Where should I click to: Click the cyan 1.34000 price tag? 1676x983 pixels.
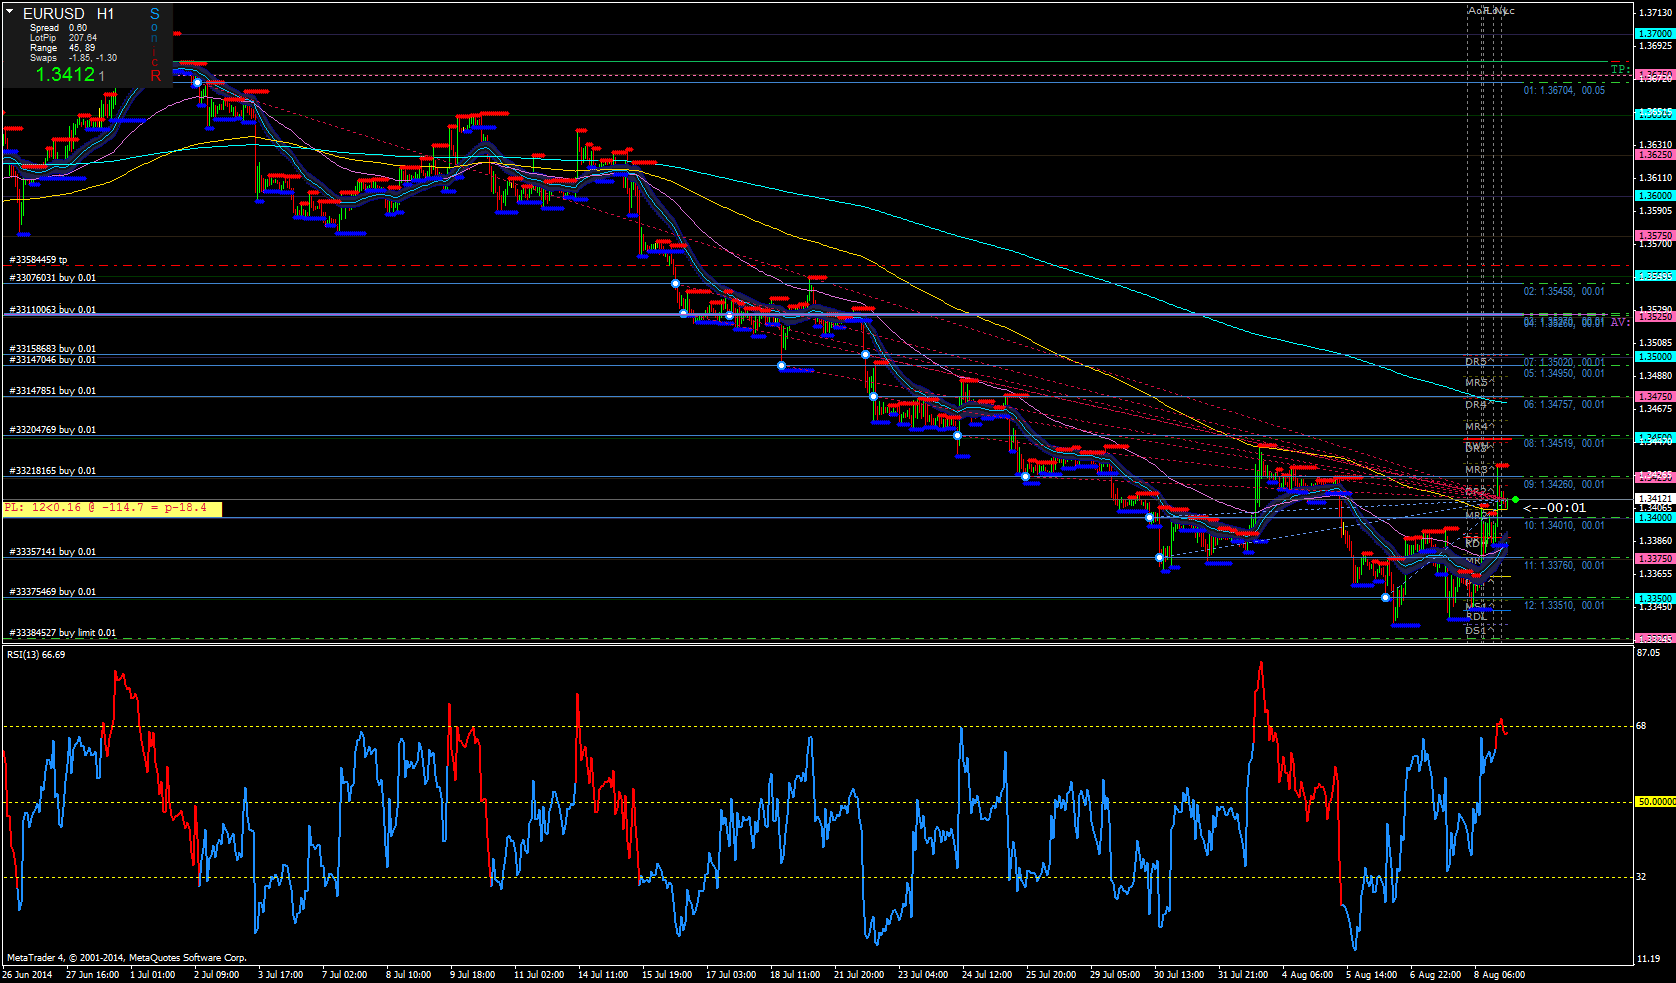coord(1655,518)
